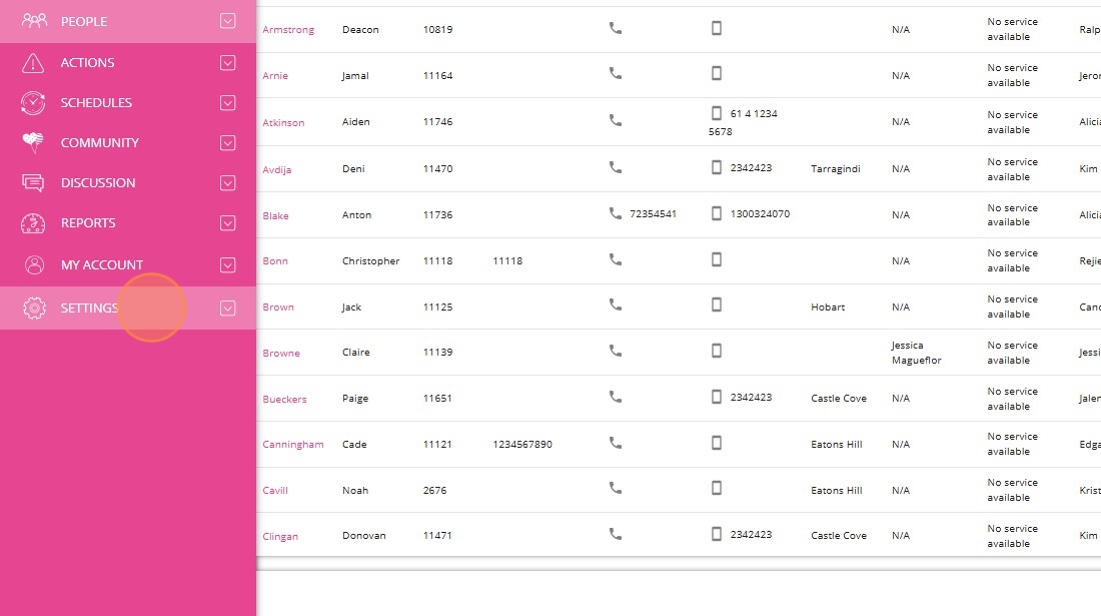Click the Schedules clock icon
Image resolution: width=1101 pixels, height=616 pixels.
33,103
